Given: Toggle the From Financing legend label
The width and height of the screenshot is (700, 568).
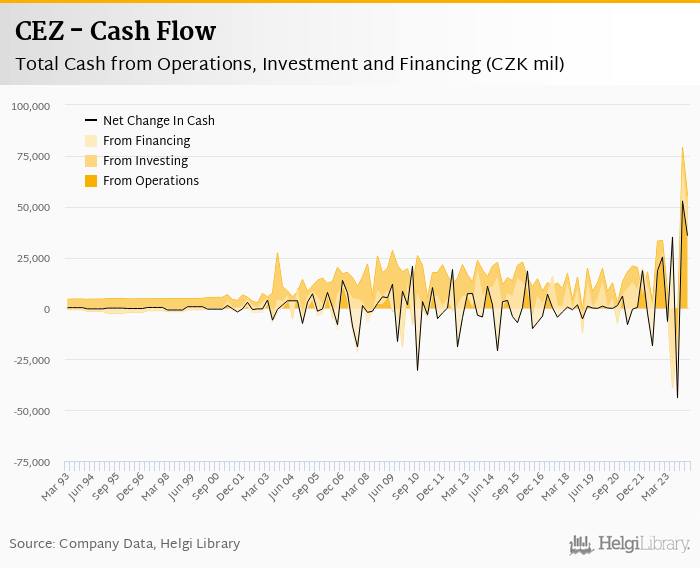Looking at the screenshot, I should pyautogui.click(x=146, y=141).
